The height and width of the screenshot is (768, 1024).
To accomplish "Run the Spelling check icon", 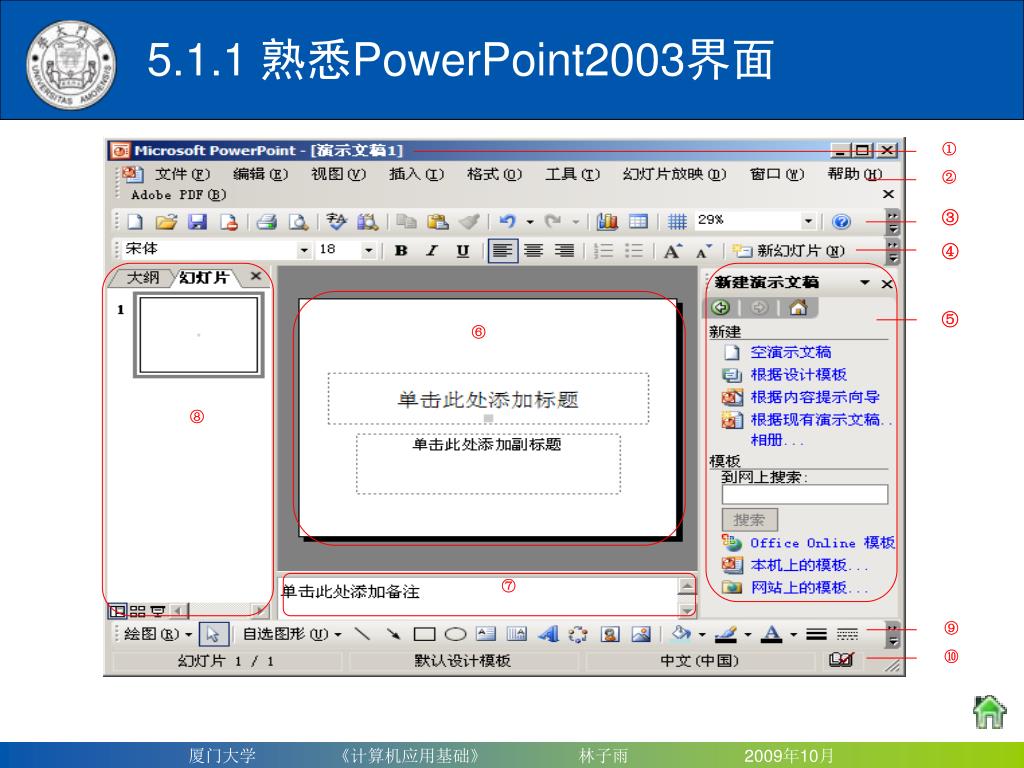I will tap(336, 221).
